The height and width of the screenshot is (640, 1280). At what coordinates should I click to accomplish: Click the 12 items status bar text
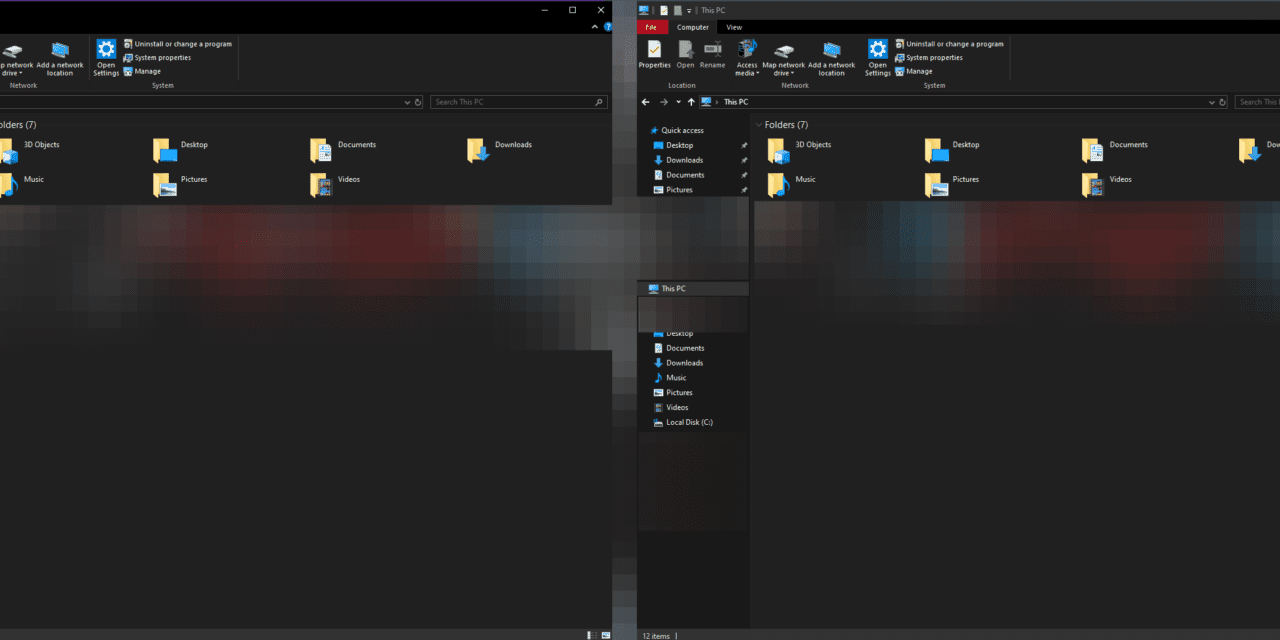(655, 635)
